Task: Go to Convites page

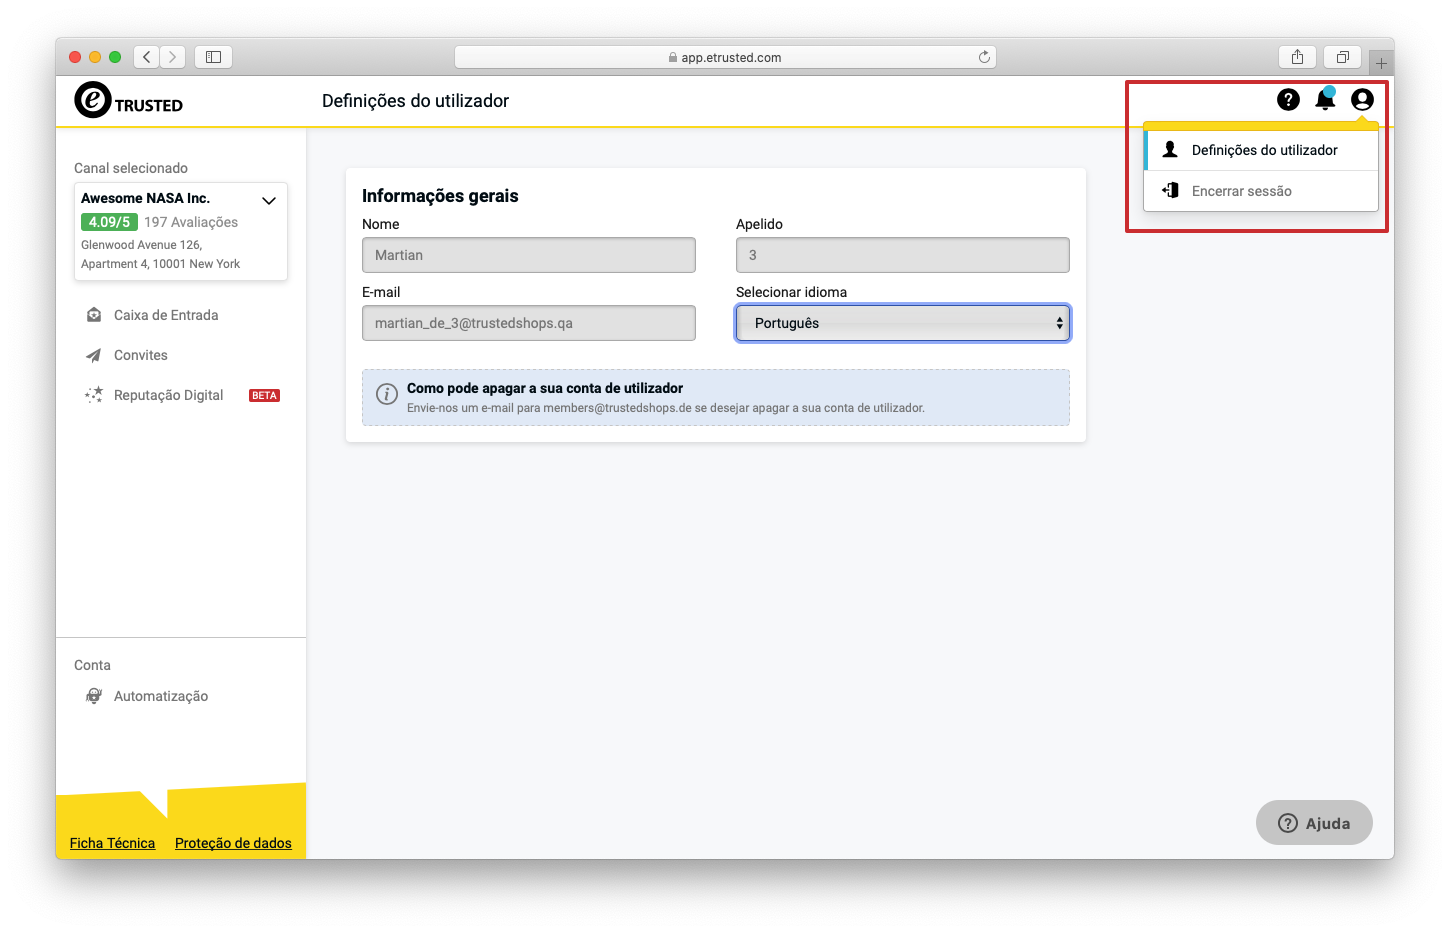Action: 140,355
